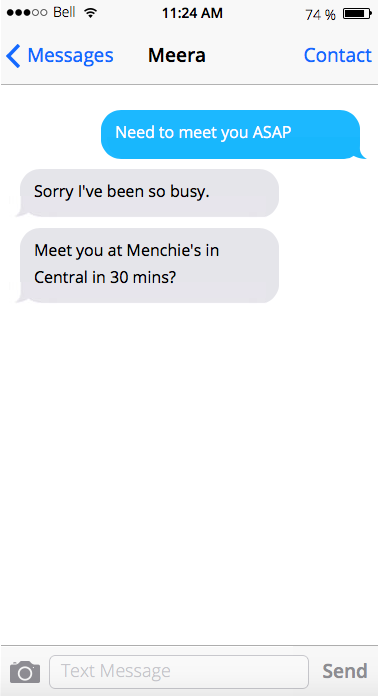Tap the camera icon to attach a photo
Image resolution: width=378 pixels, height=696 pixels.
[x=25, y=672]
